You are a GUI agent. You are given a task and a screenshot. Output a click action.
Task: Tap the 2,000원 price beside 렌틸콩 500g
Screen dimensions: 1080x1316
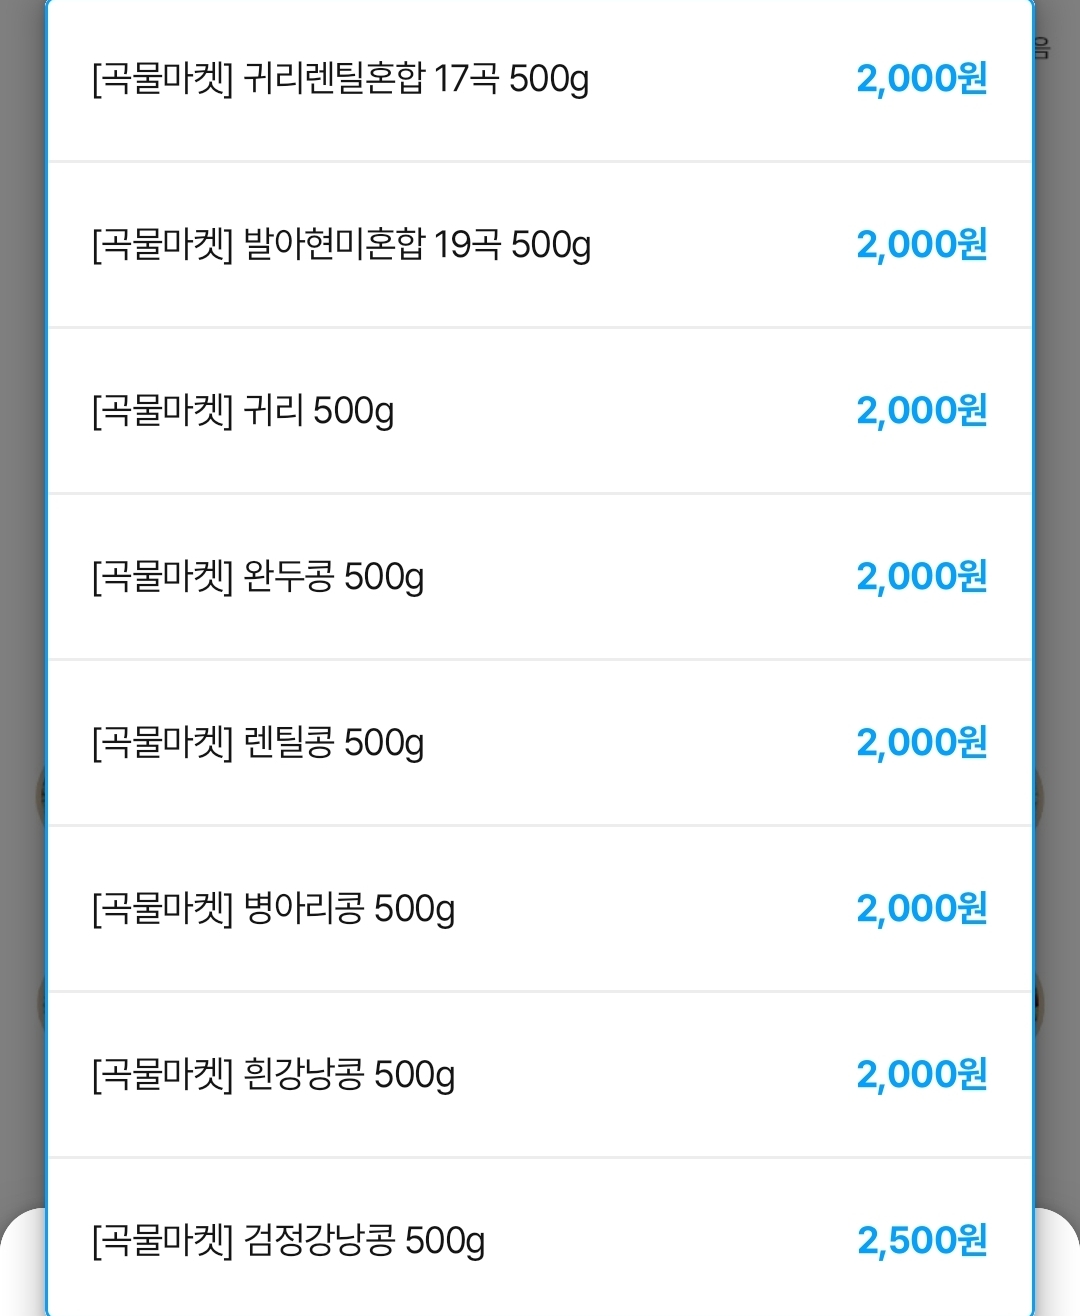pos(922,742)
